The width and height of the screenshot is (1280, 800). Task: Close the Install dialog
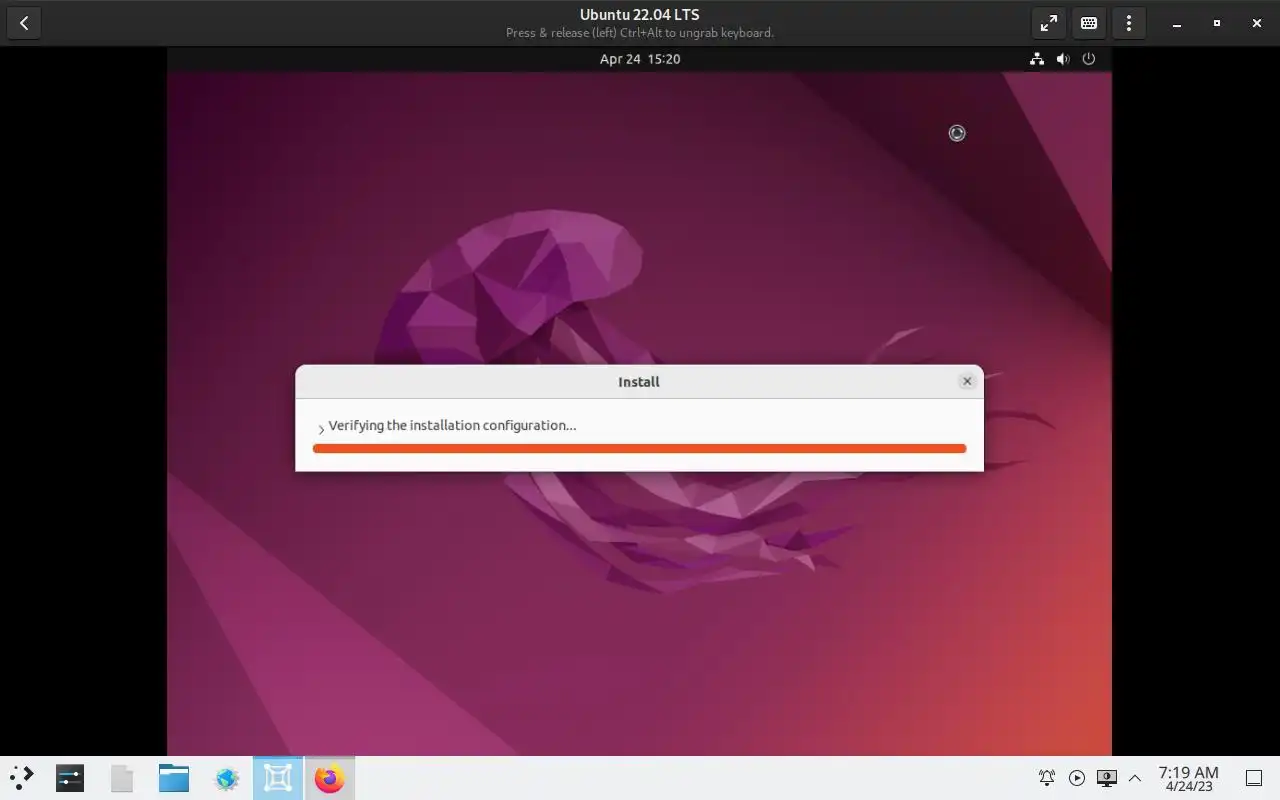(967, 381)
